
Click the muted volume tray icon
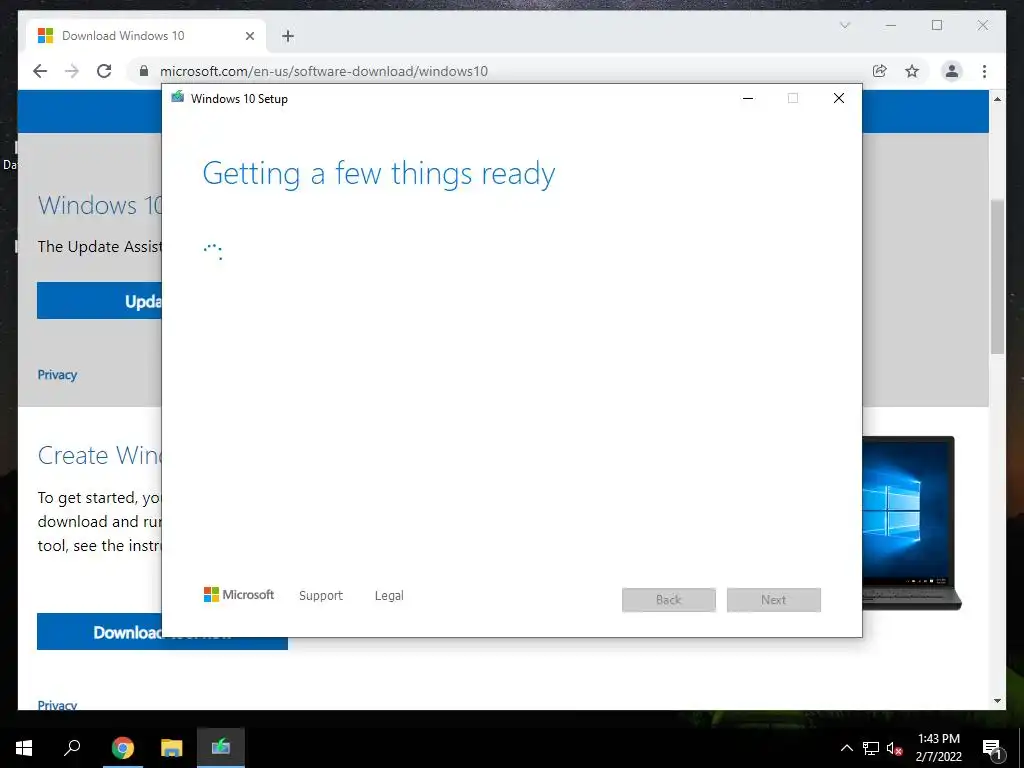(894, 748)
